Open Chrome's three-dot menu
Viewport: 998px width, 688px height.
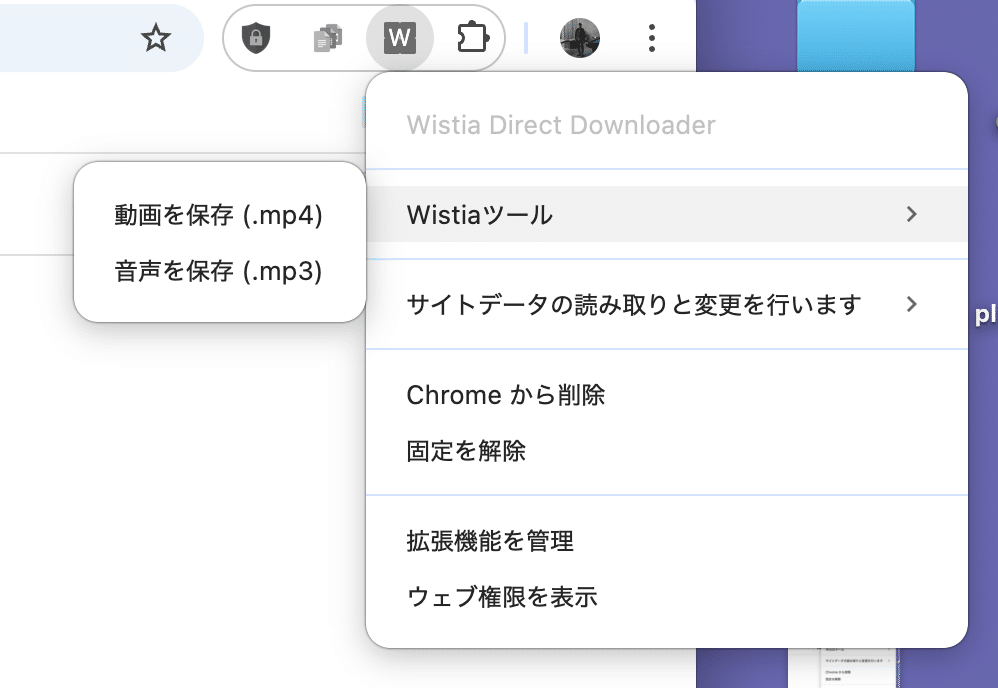click(x=652, y=39)
